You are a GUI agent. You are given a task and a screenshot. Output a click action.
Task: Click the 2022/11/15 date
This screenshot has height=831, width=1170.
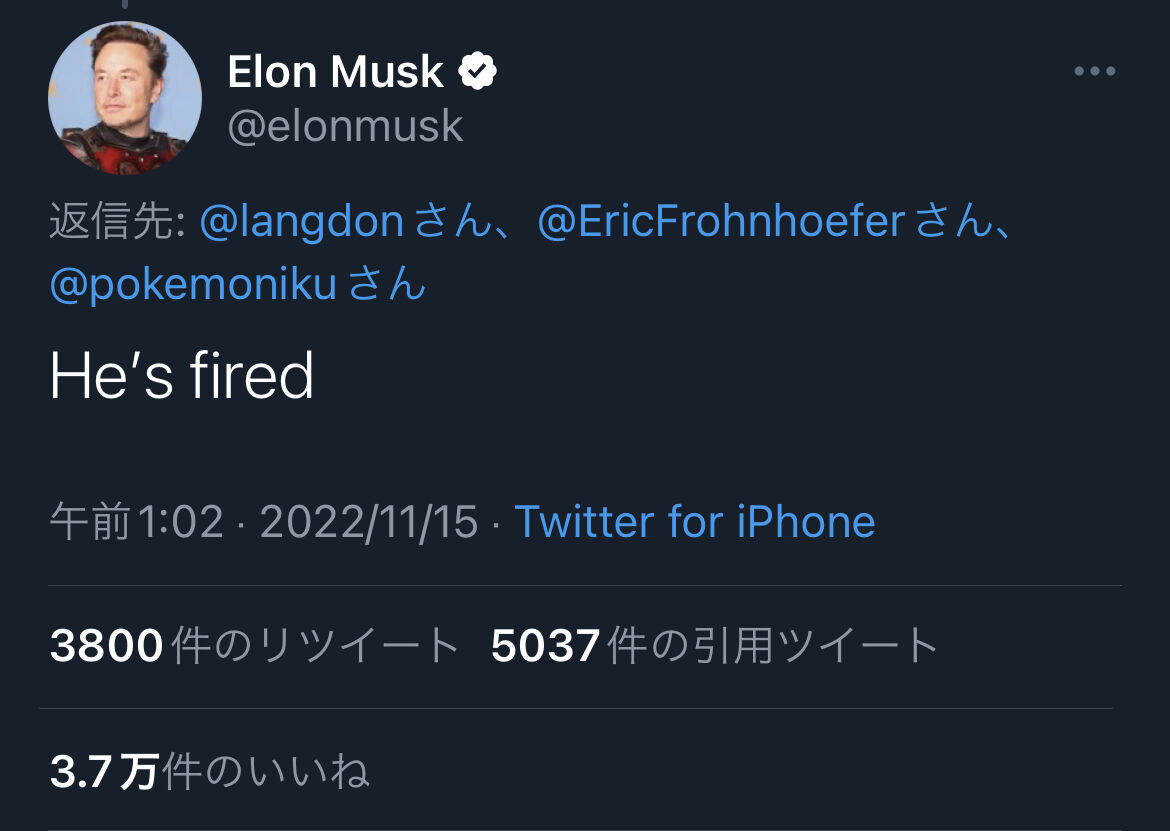coord(369,522)
